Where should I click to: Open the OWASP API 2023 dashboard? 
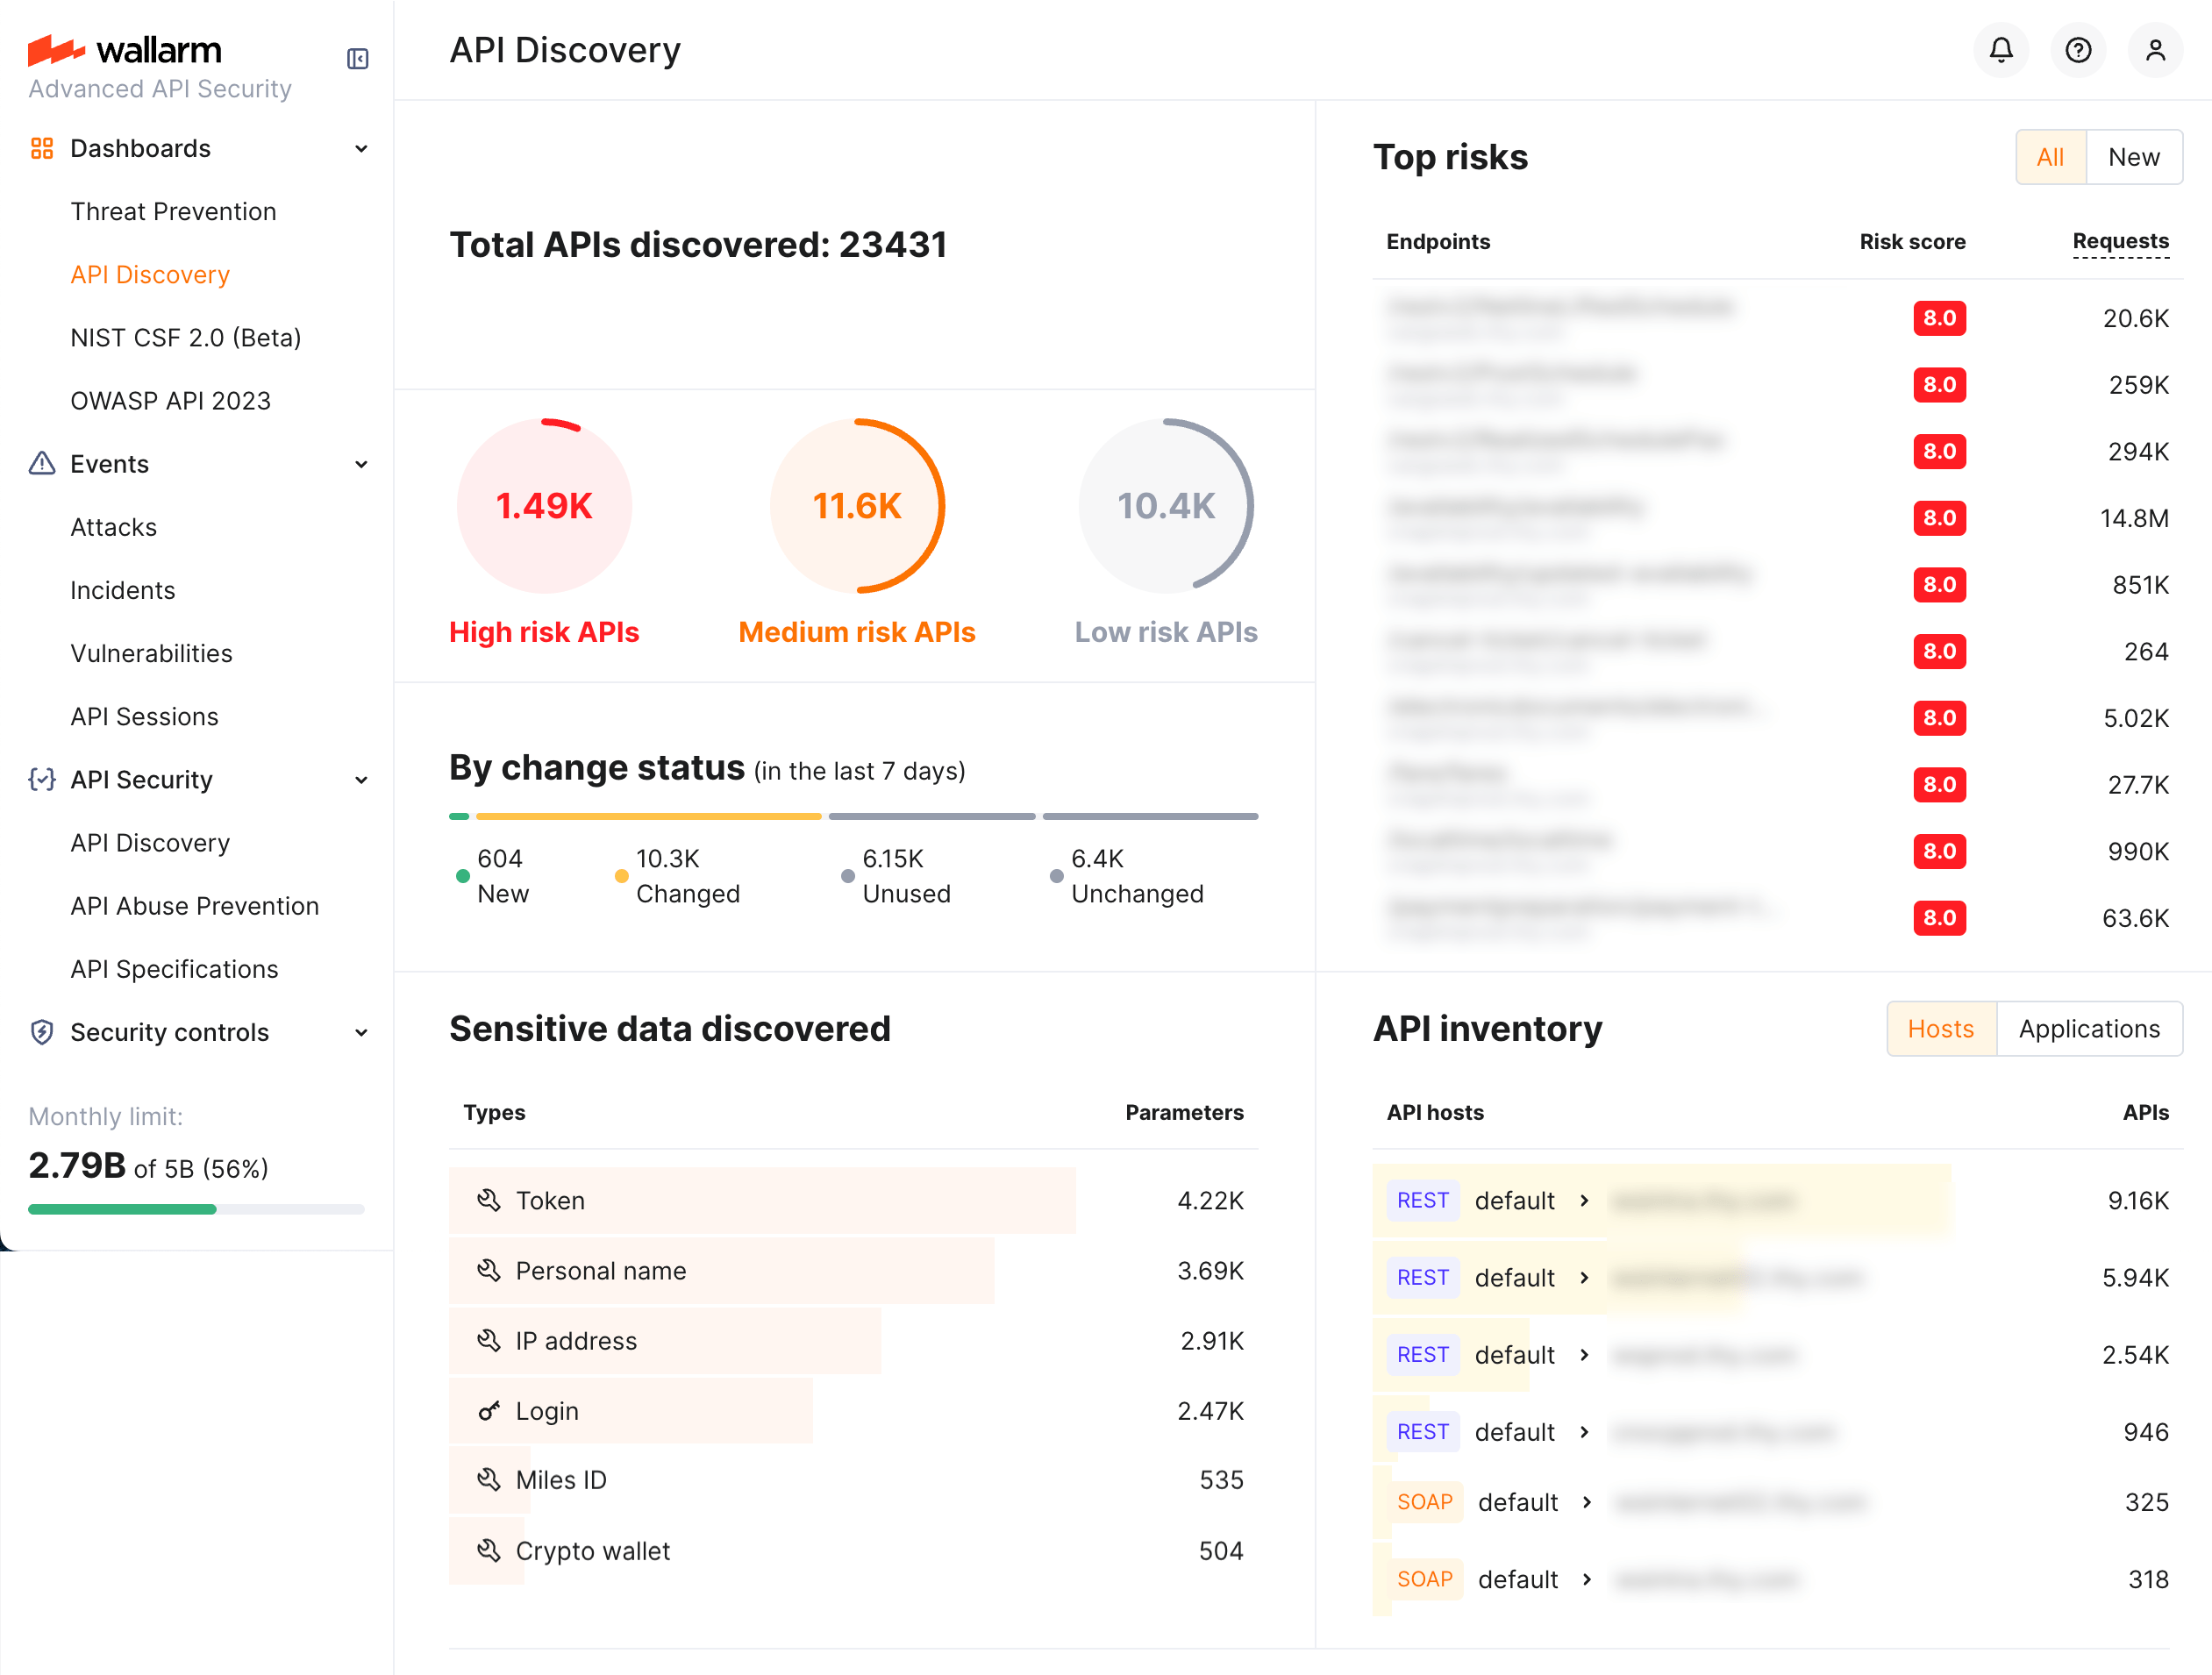tap(170, 400)
